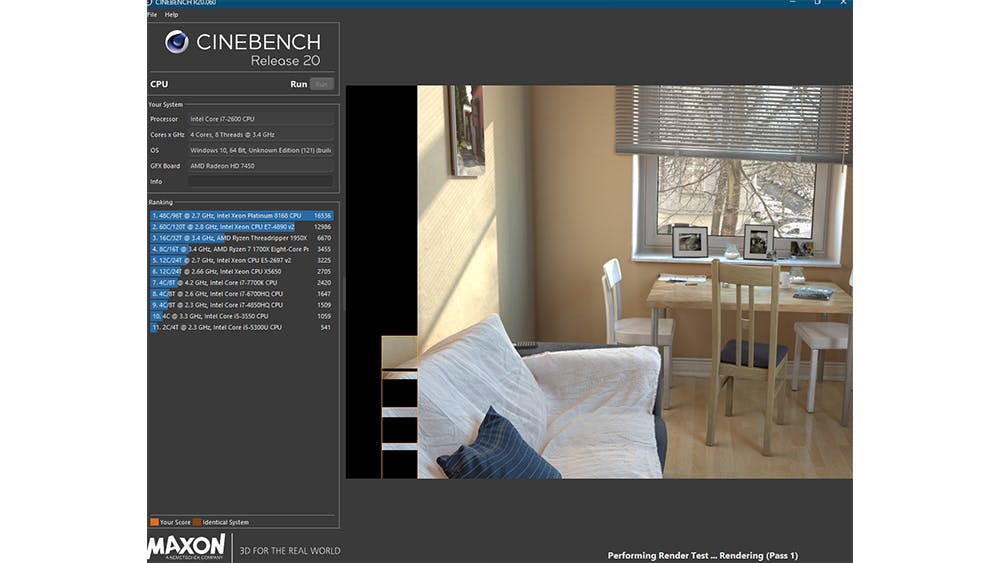Image resolution: width=1000 pixels, height=563 pixels.
Task: Select ranking row Core i7-7700K
Action: (x=242, y=282)
